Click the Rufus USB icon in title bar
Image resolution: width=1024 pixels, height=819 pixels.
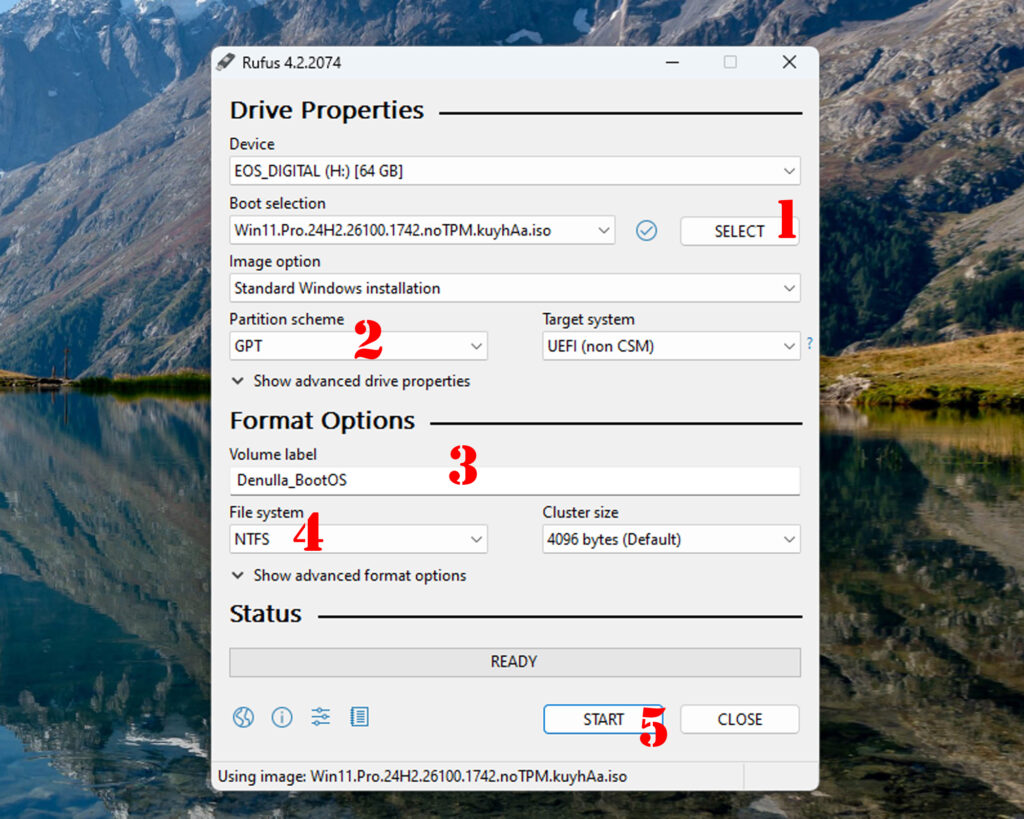[226, 62]
